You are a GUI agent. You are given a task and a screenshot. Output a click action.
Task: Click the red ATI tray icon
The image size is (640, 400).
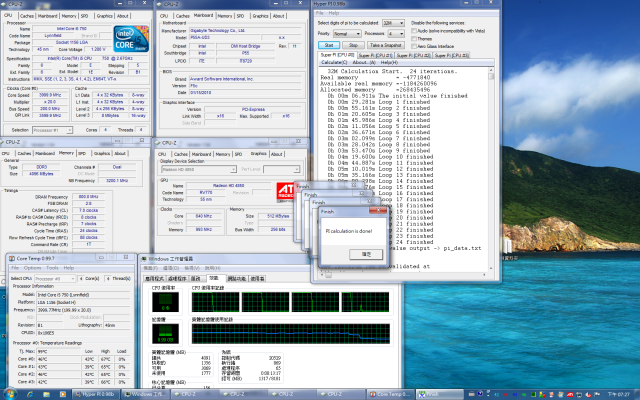click(569, 395)
